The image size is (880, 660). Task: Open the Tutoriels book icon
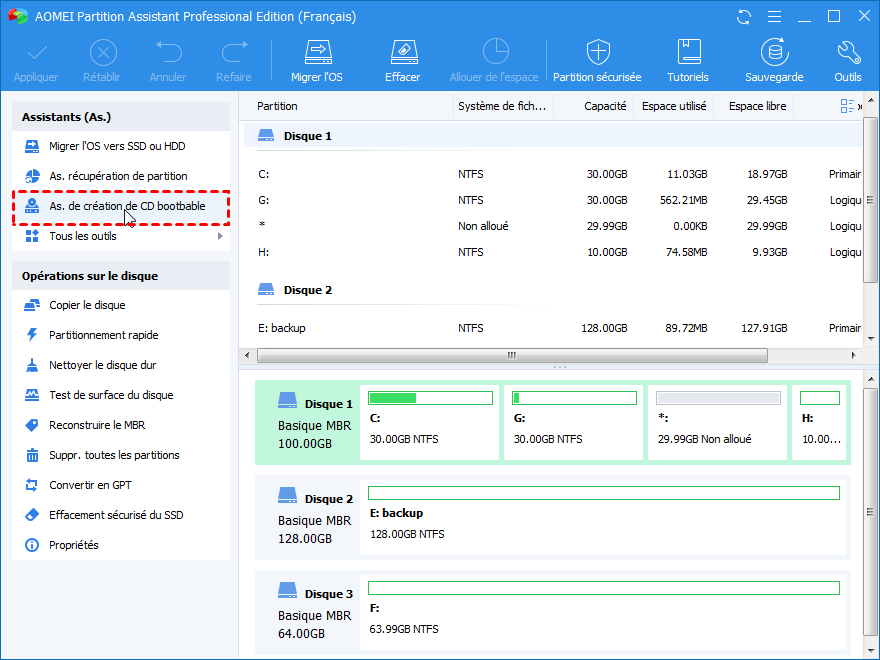[688, 53]
